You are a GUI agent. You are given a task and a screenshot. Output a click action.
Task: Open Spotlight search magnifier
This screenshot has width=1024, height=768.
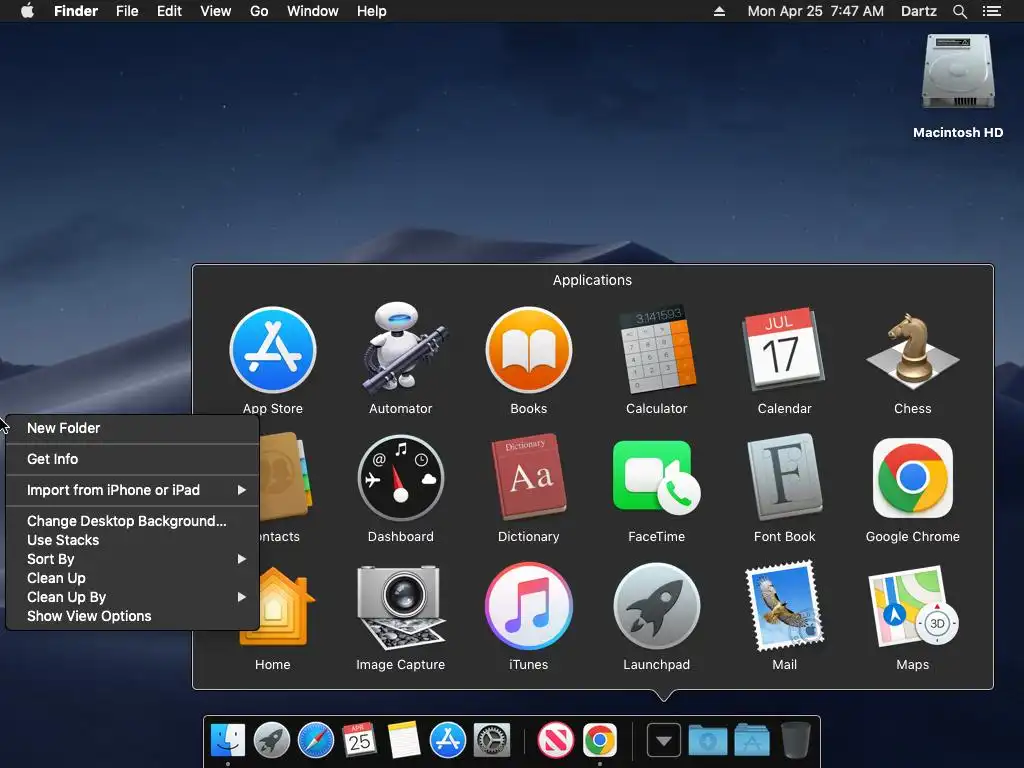point(959,11)
